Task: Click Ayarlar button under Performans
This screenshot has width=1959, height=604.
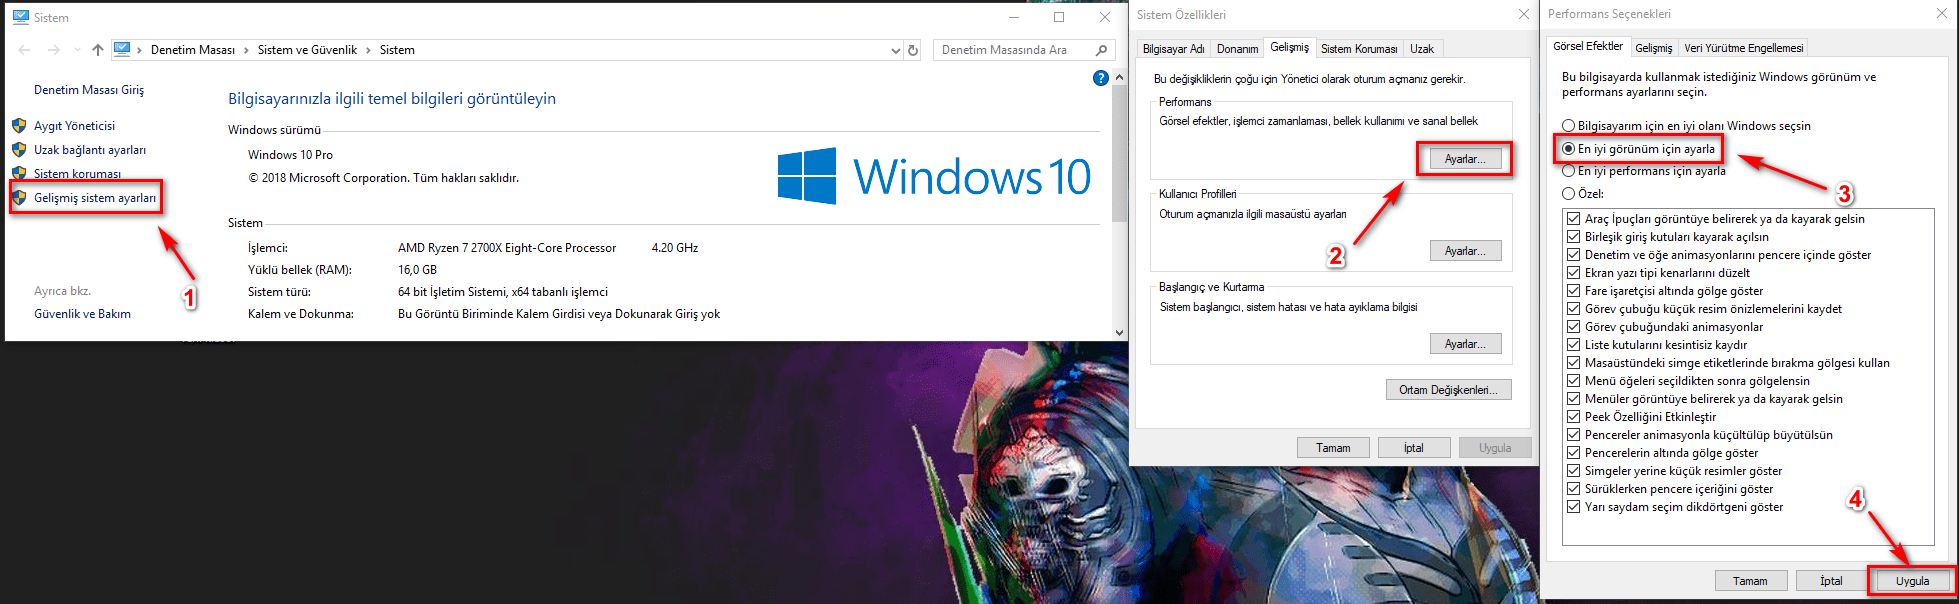Action: tap(1465, 159)
